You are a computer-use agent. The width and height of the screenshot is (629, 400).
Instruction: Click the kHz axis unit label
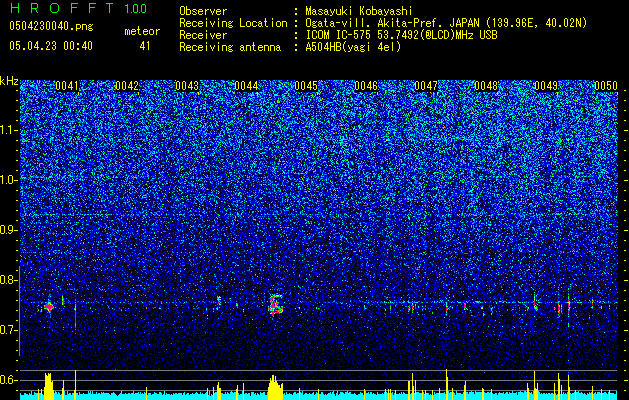coord(9,81)
